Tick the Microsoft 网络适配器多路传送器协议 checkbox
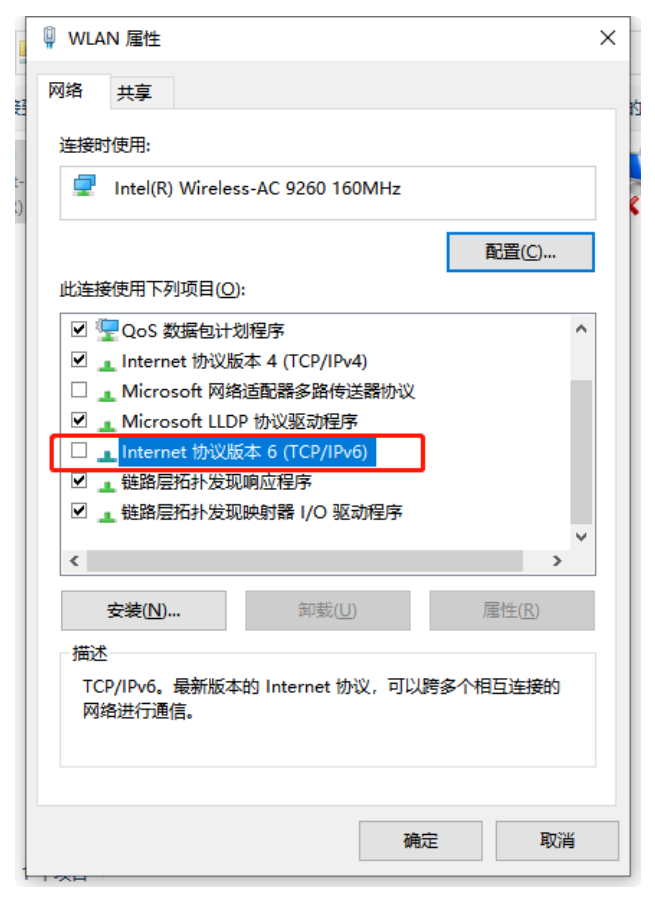The image size is (655, 897). click(x=79, y=390)
